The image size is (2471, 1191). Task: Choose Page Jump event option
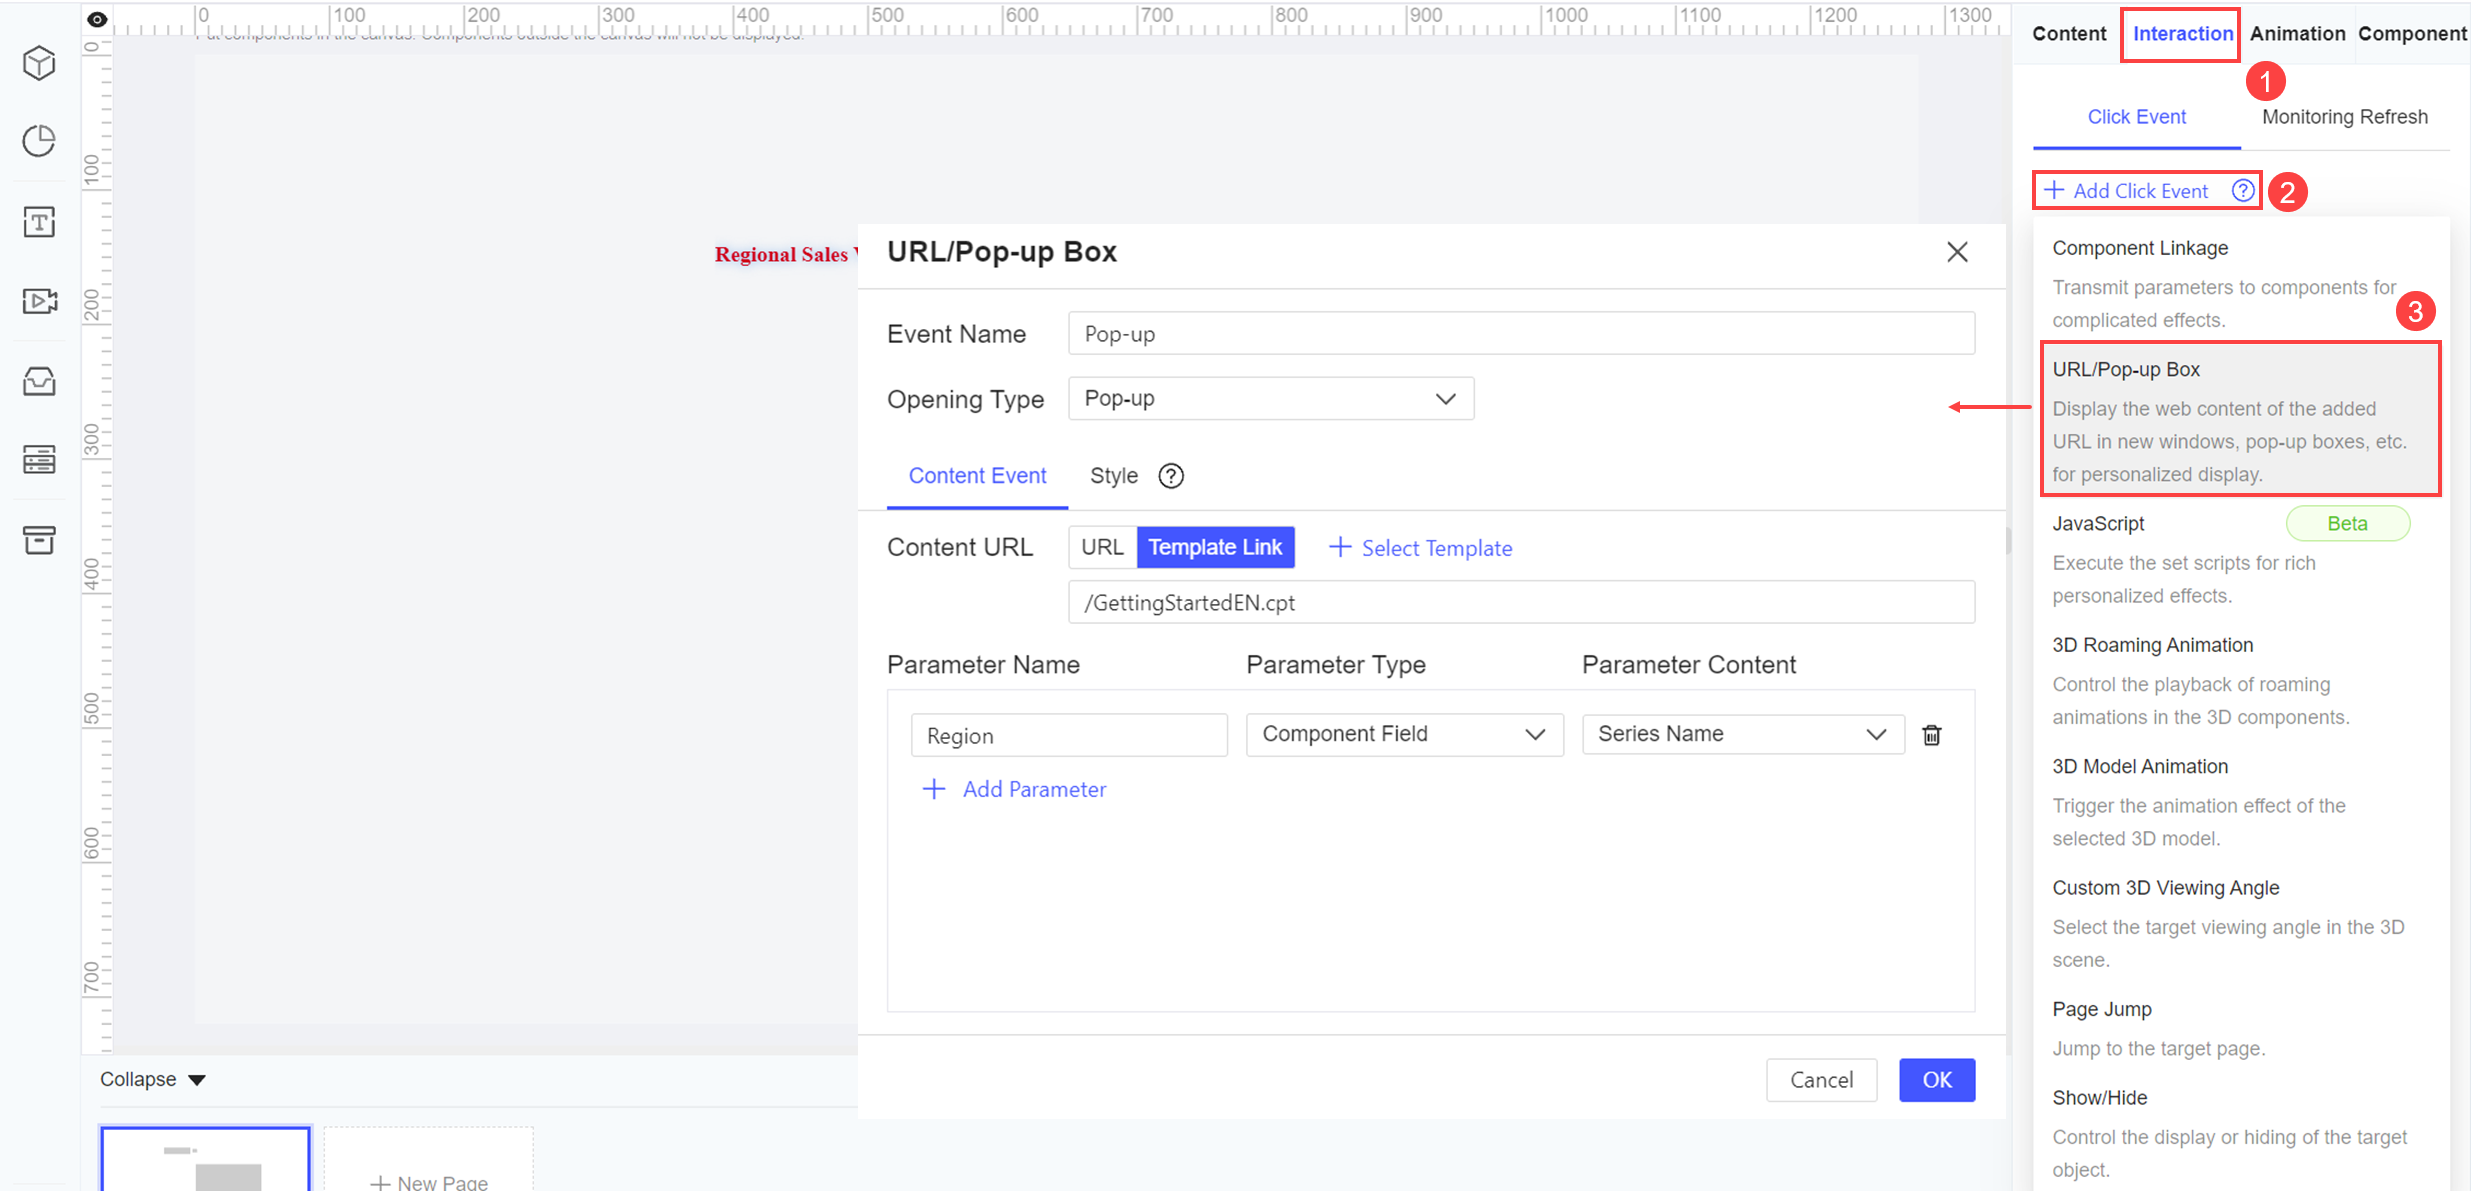[x=2238, y=1028]
